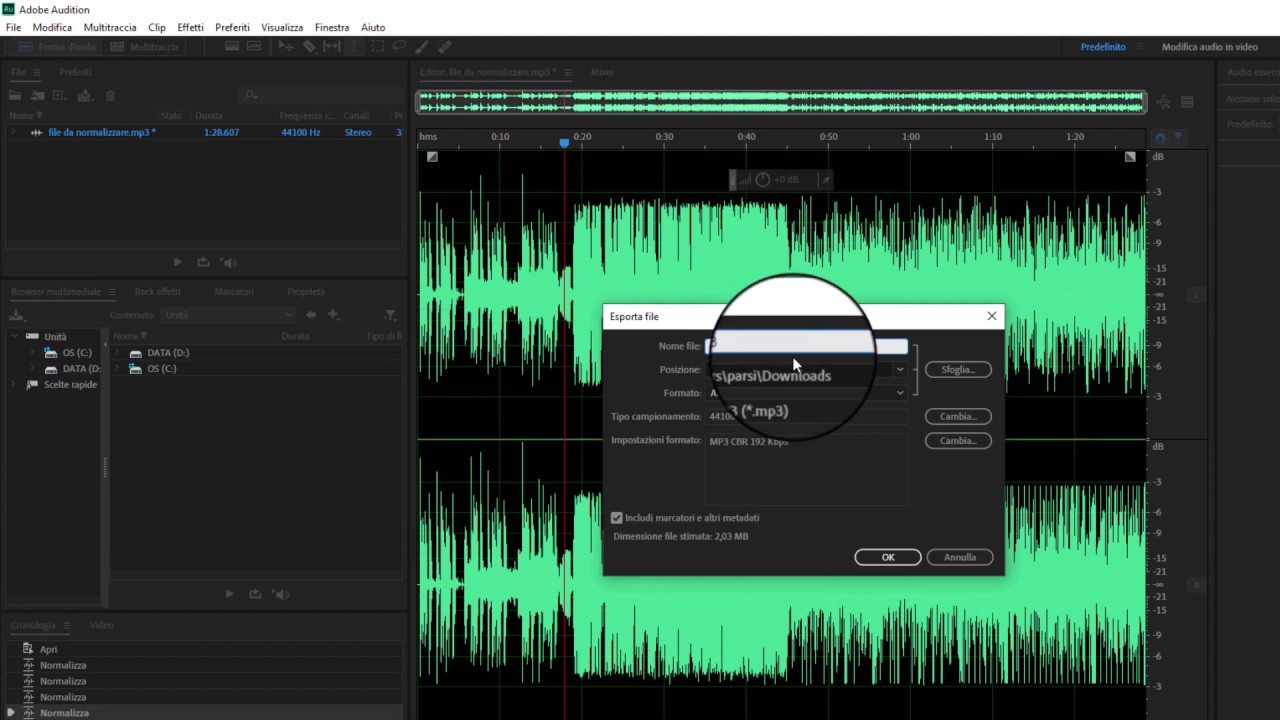Select Apri entry in Cronologia panel

click(x=48, y=650)
